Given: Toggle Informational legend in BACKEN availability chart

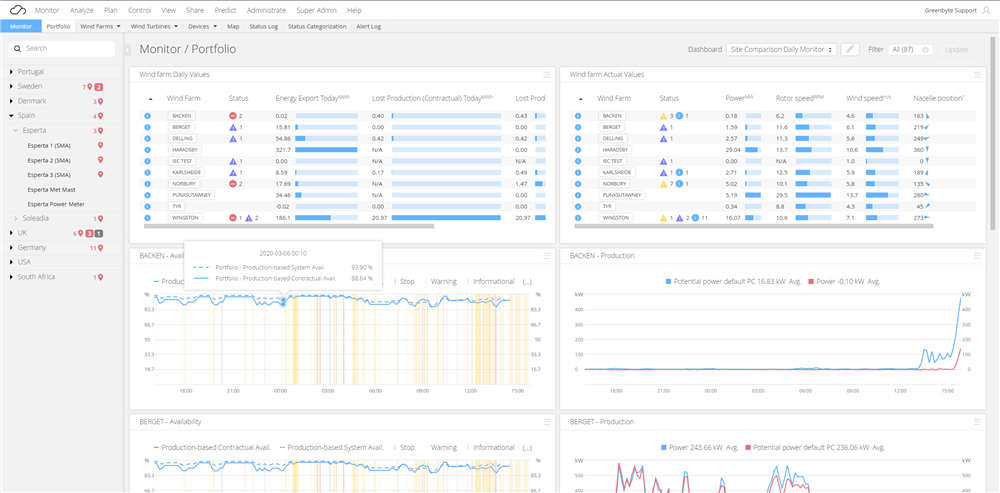Looking at the screenshot, I should [490, 281].
